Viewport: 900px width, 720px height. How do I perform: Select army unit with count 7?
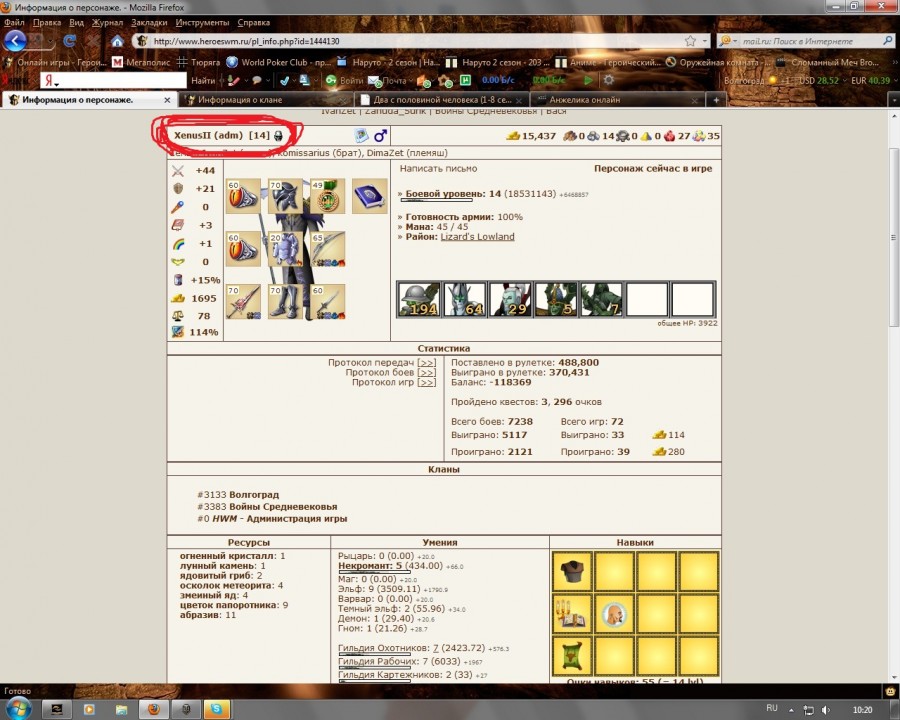(x=601, y=299)
